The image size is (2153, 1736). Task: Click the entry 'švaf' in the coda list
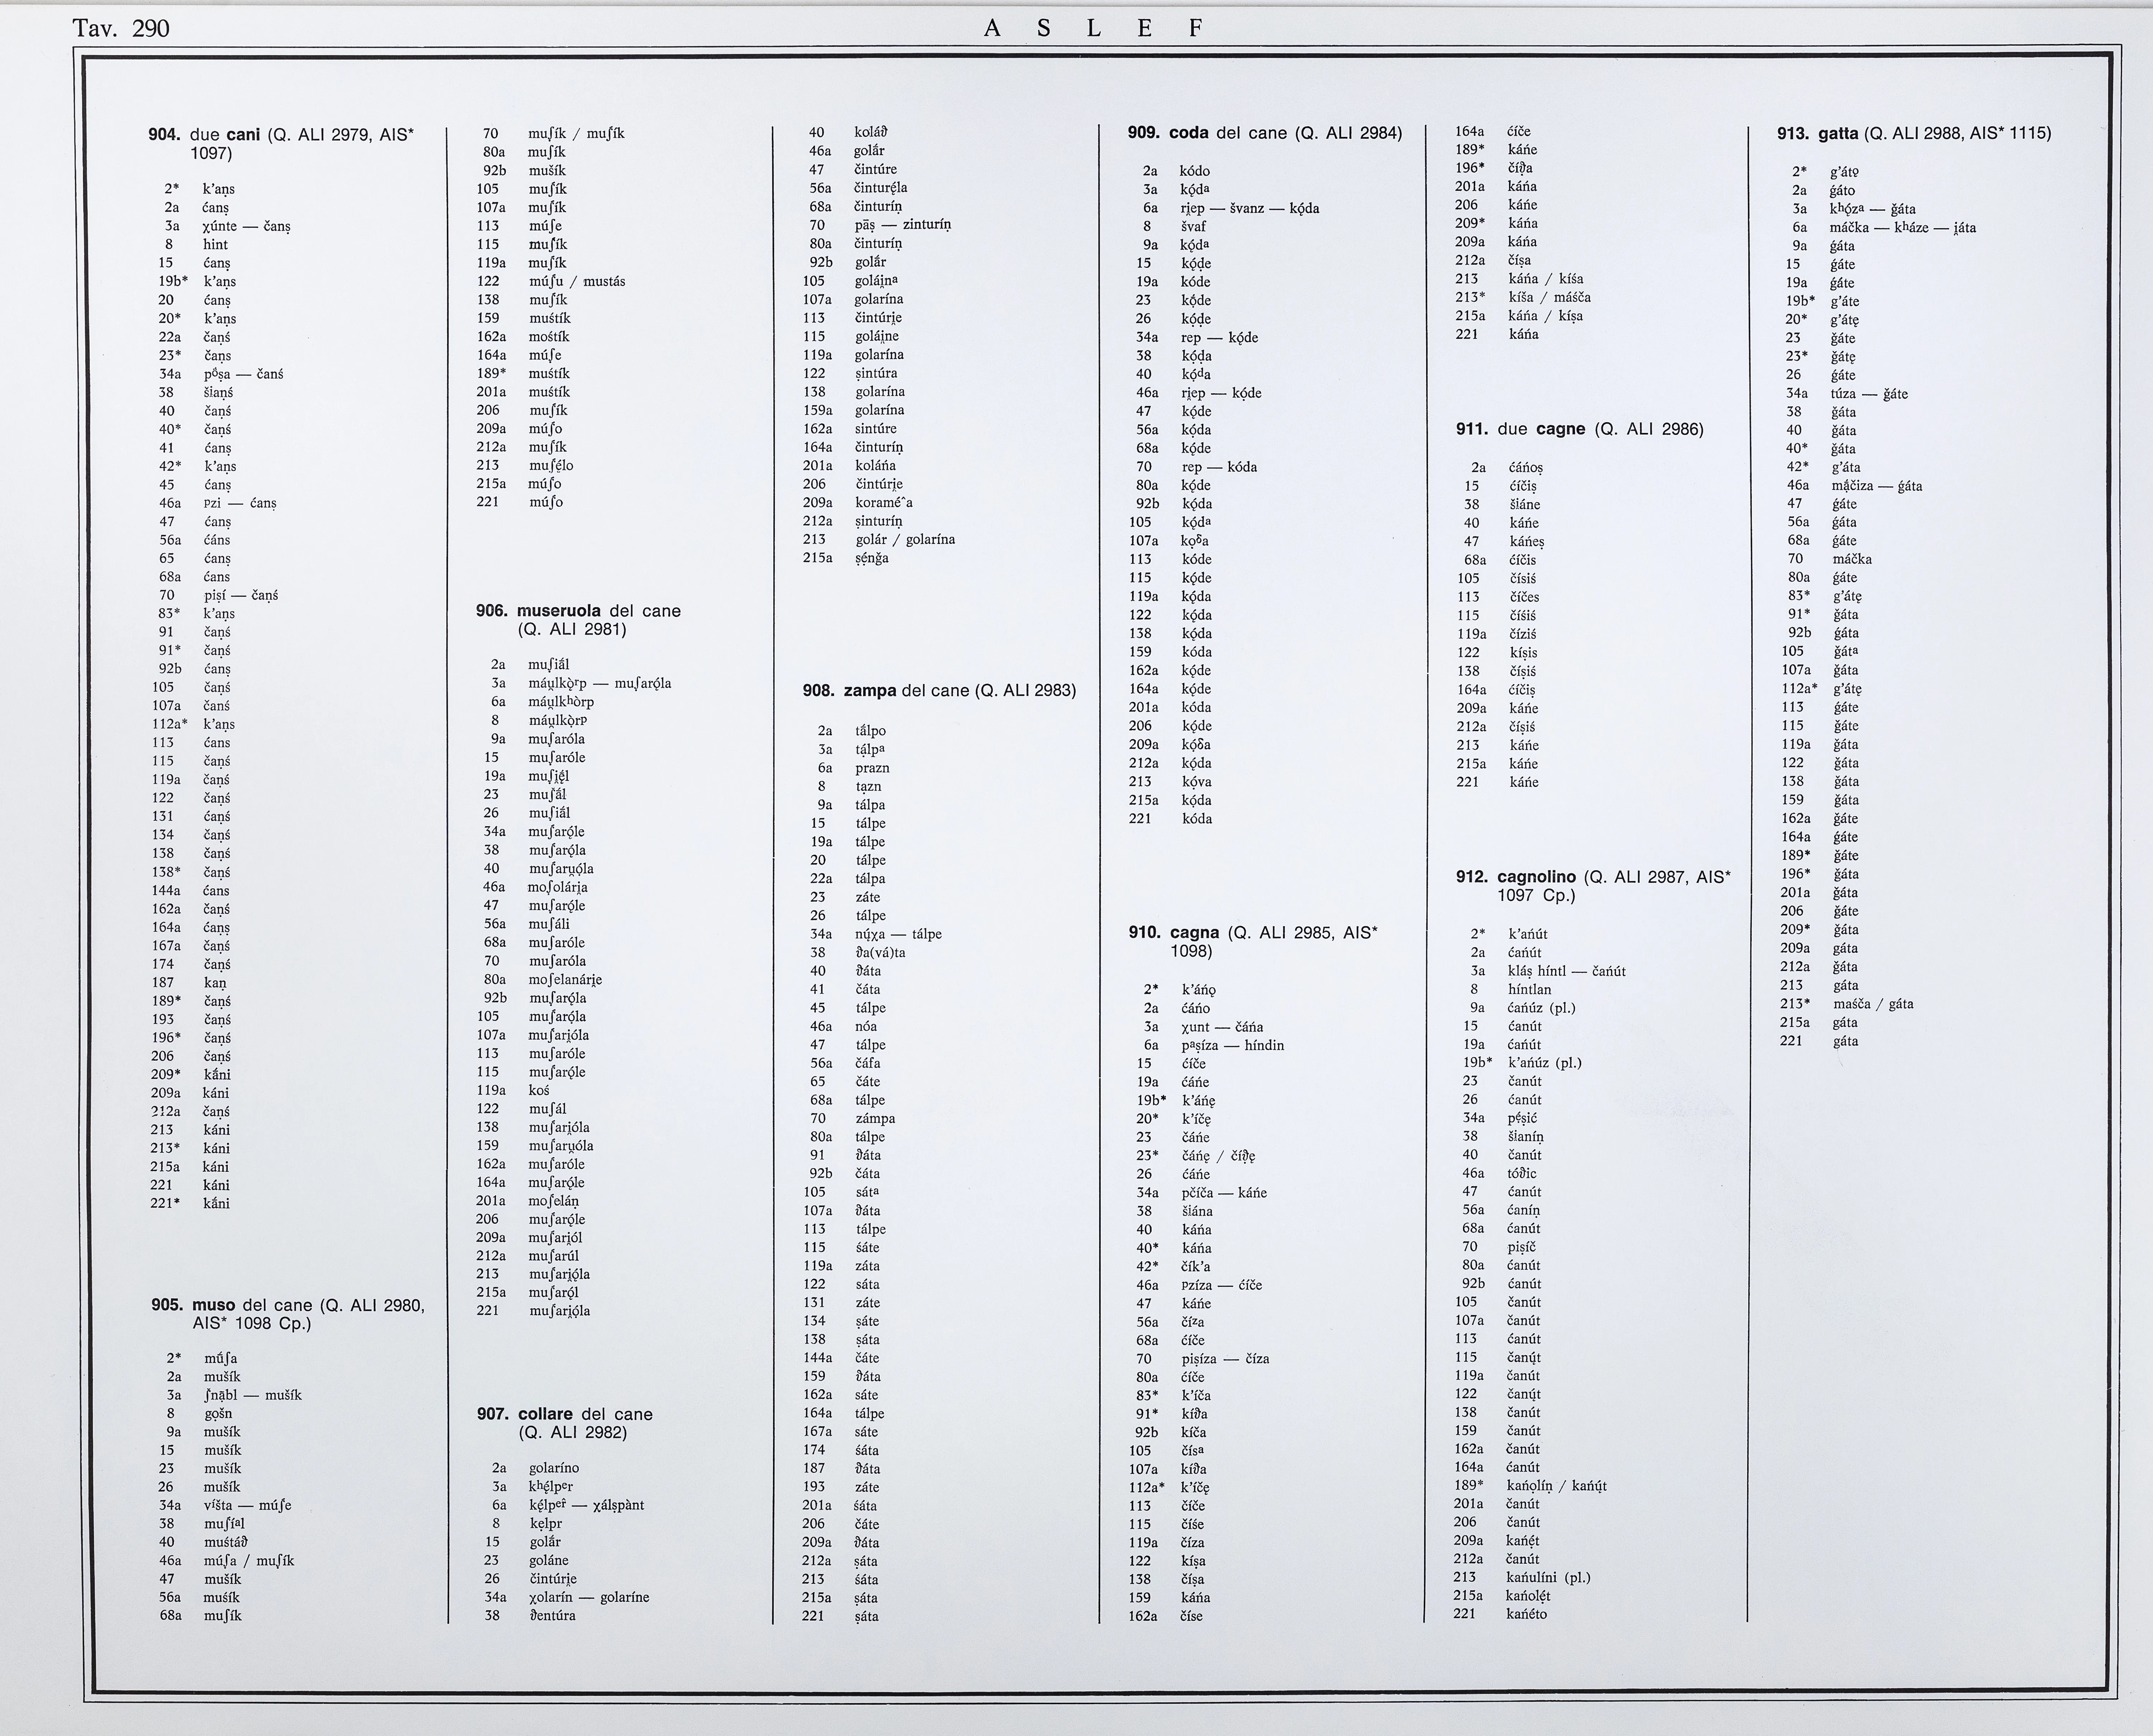[x=1193, y=226]
